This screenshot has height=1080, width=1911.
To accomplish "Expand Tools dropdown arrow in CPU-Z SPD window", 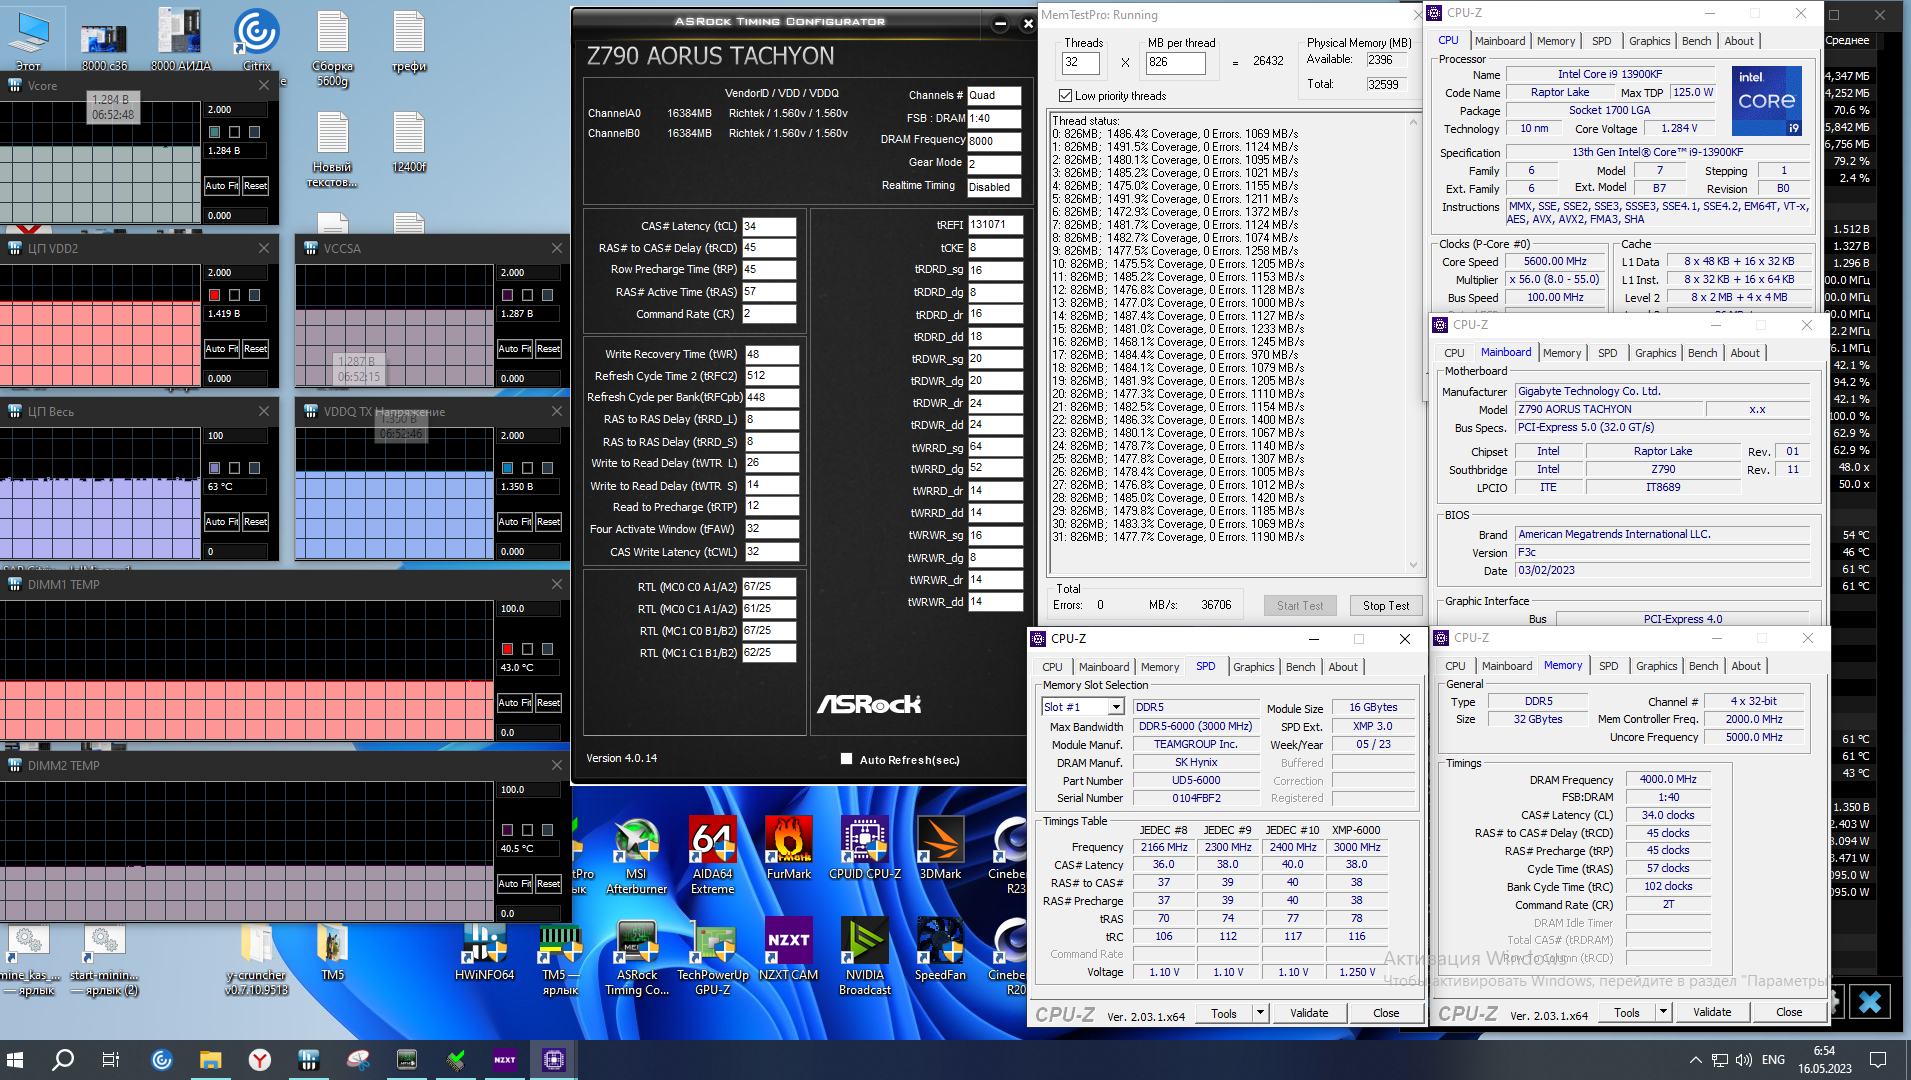I will pyautogui.click(x=1260, y=1013).
